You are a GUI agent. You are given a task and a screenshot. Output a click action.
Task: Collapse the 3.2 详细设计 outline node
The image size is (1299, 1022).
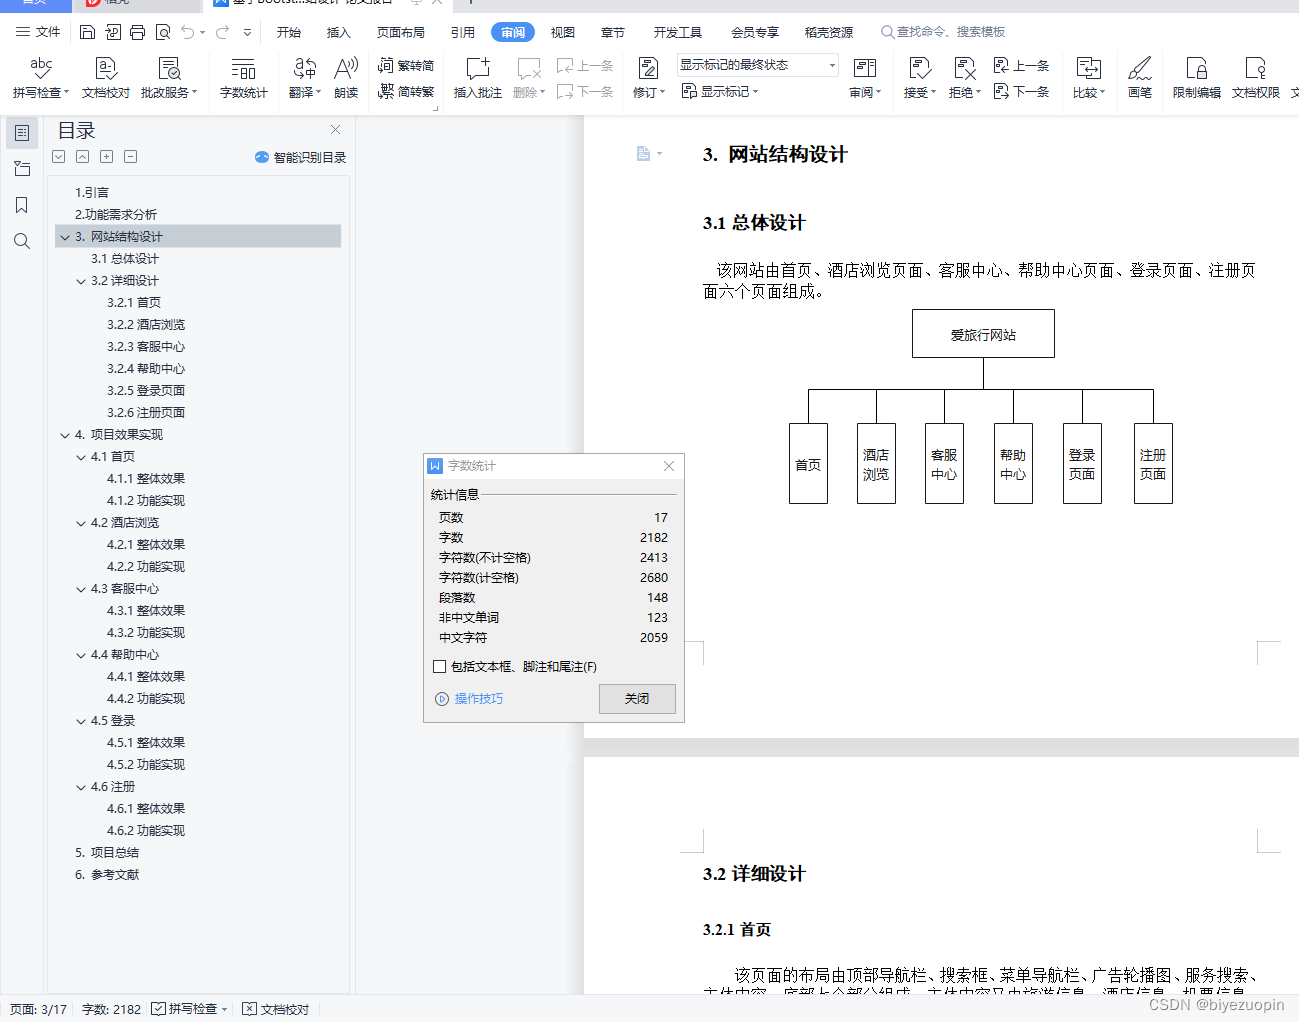coord(81,281)
